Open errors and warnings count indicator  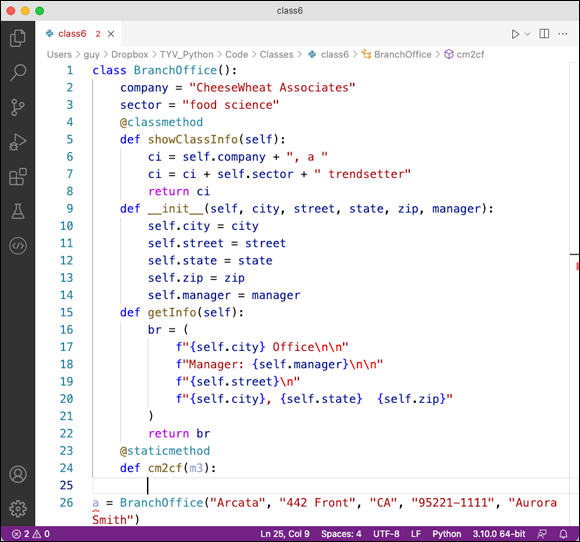click(x=31, y=534)
